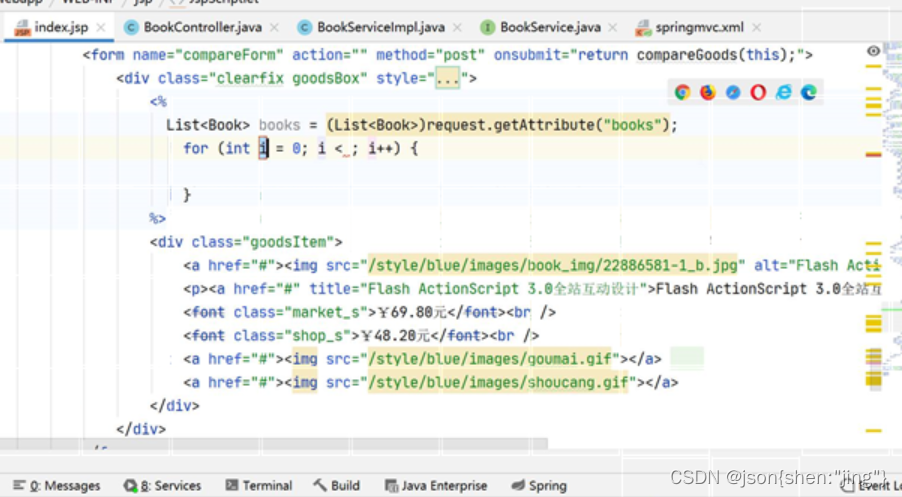Expand the folded style attribute "..."
Viewport: 902px width, 497px height.
(447, 78)
